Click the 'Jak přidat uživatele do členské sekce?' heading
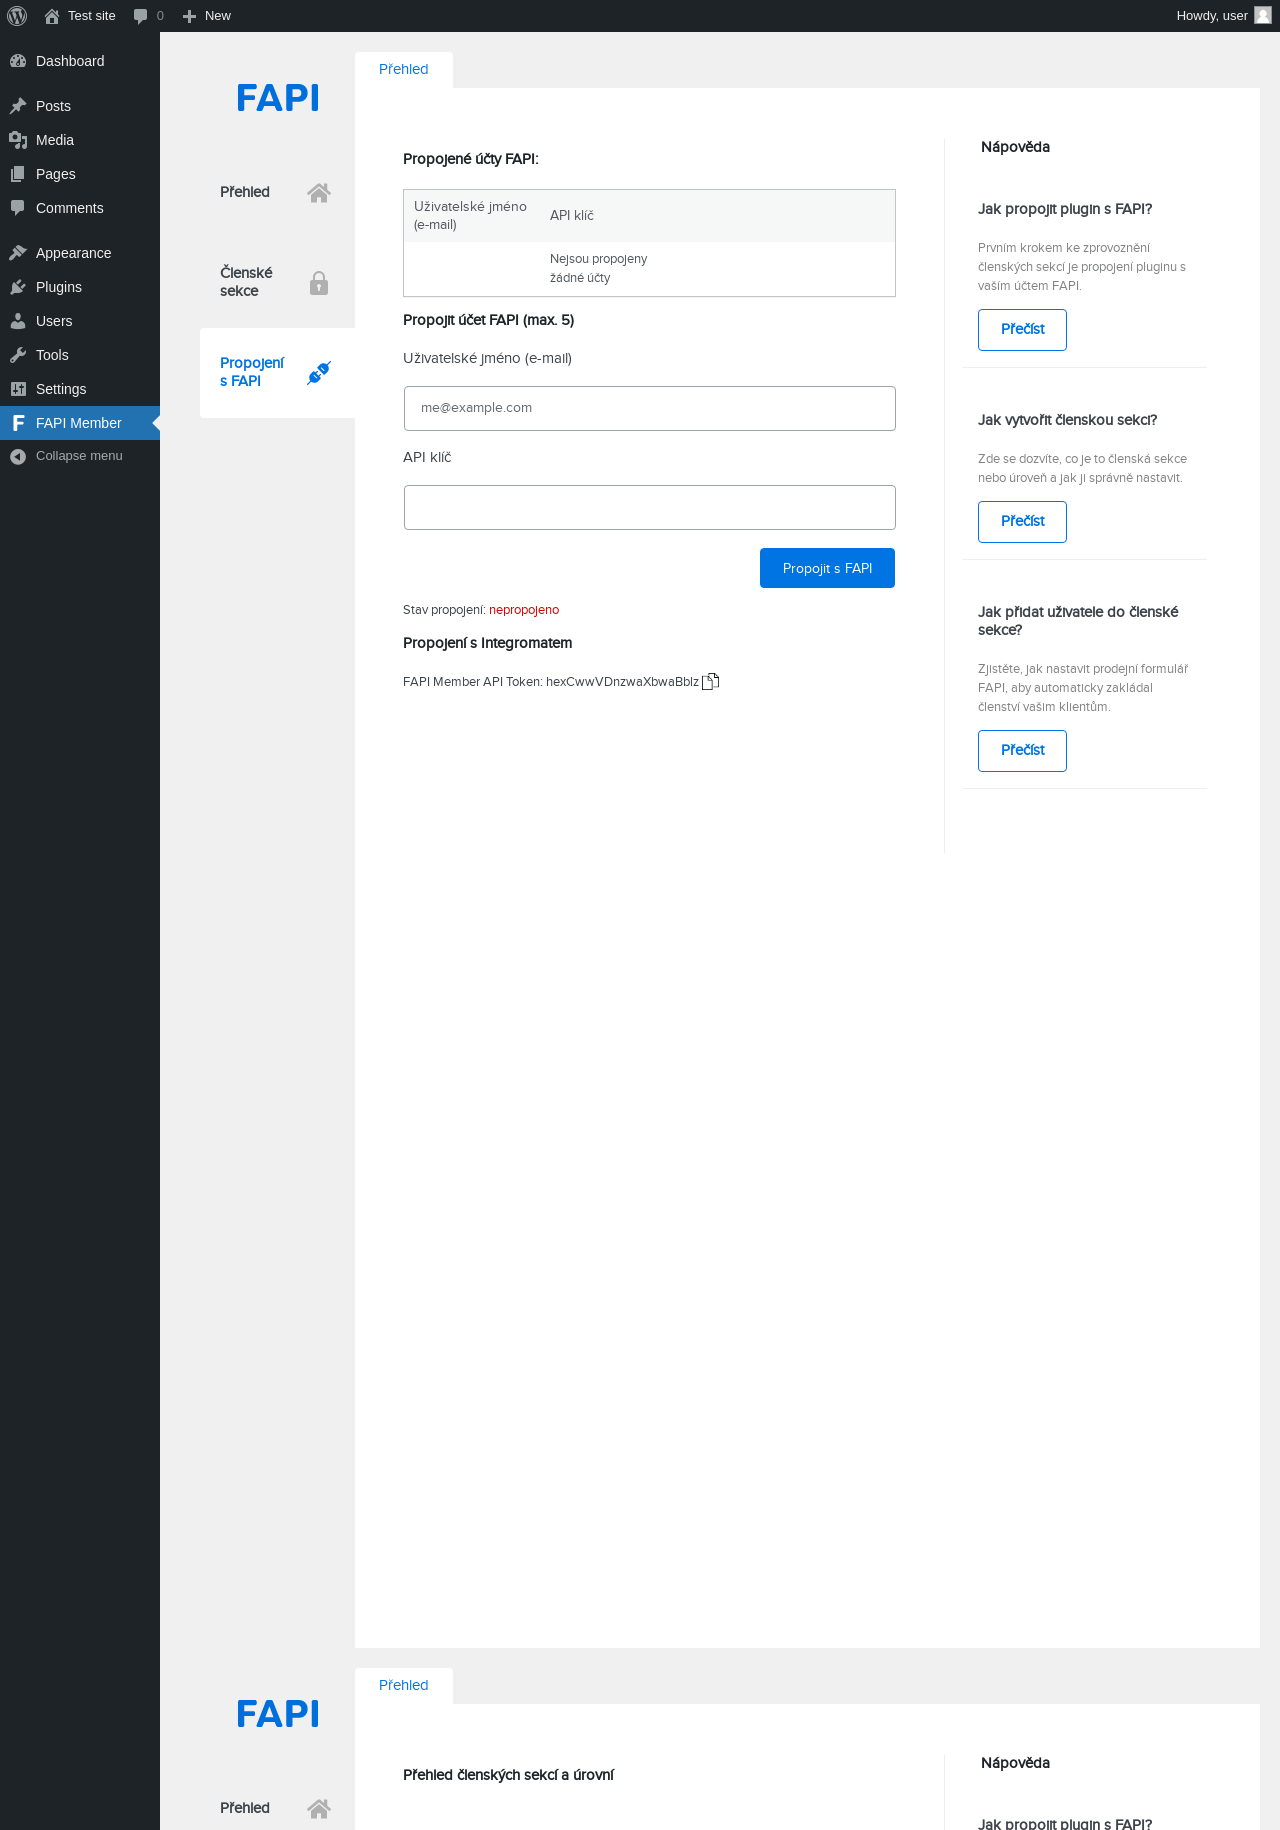1280x1830 pixels. point(1078,621)
